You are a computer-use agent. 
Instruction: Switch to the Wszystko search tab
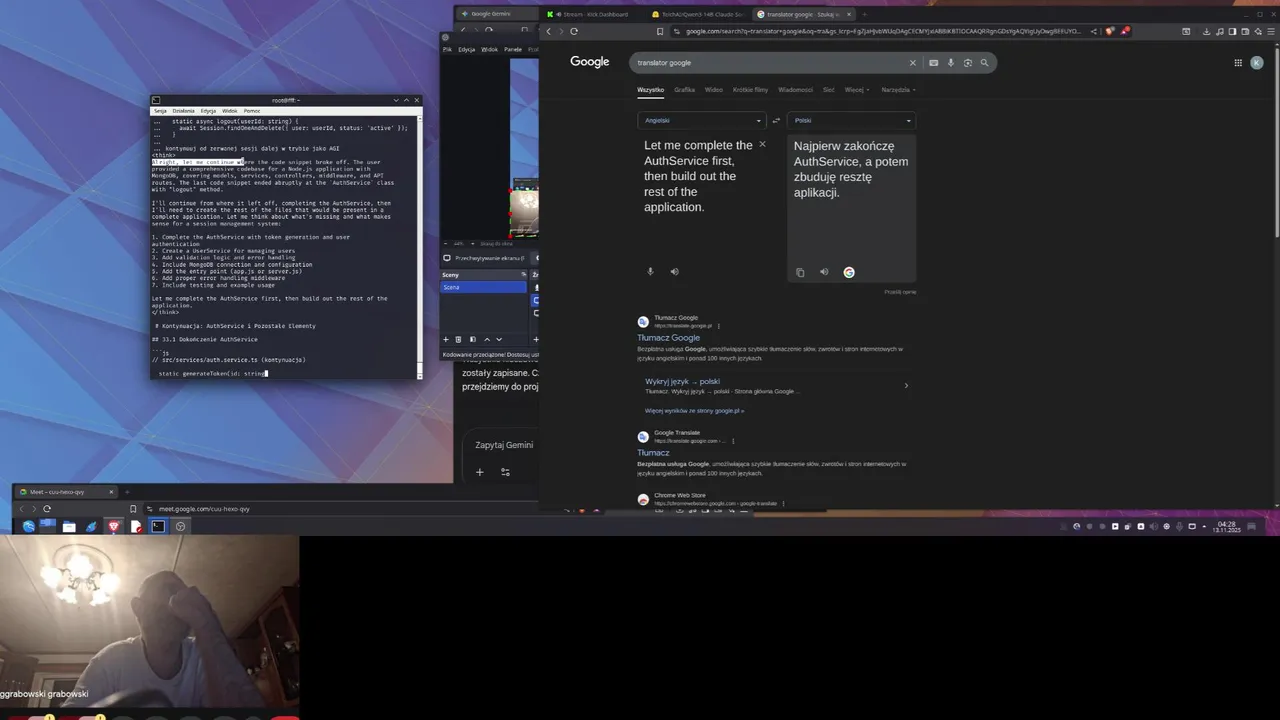(650, 90)
